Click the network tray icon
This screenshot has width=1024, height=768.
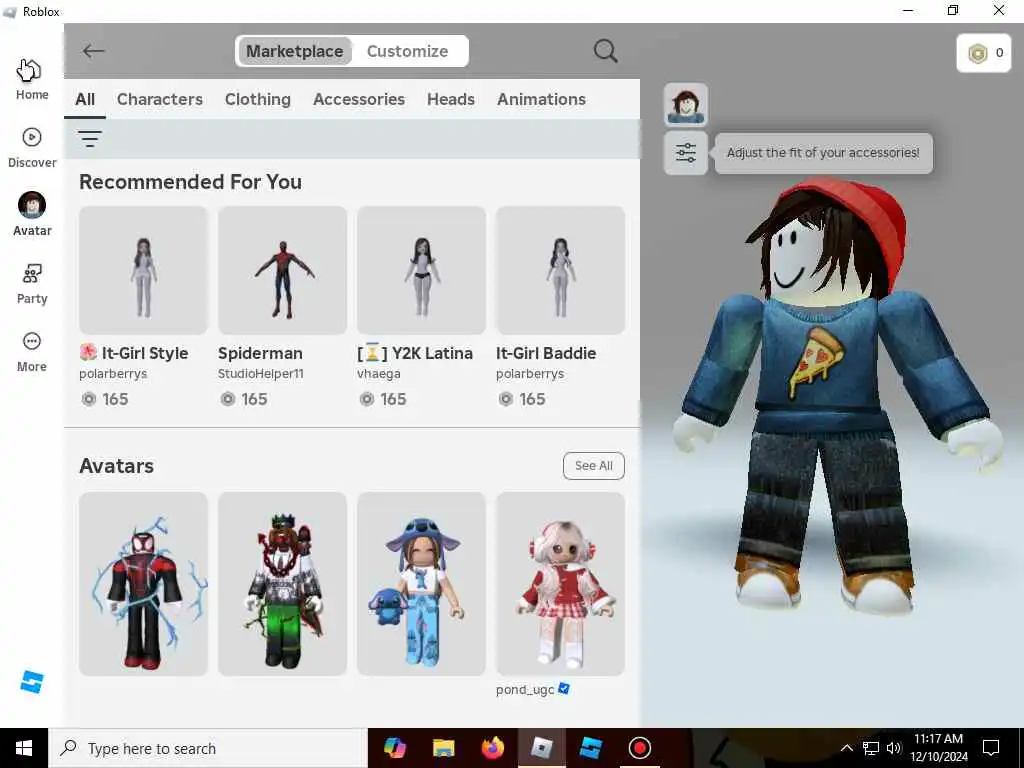pyautogui.click(x=871, y=748)
